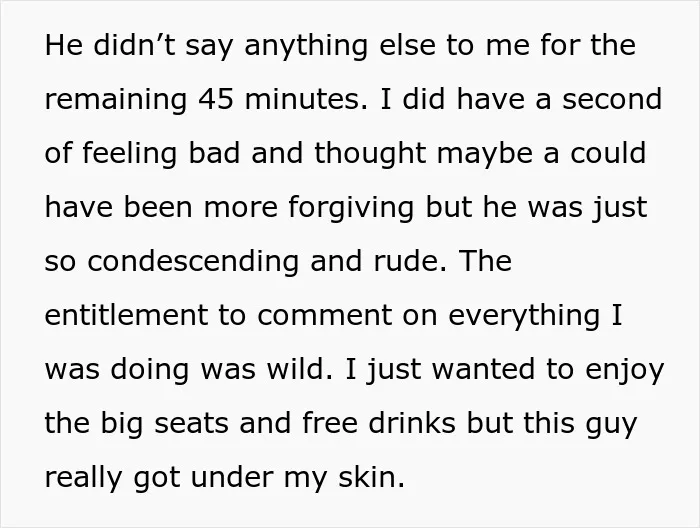Click the word "thought" in the third line
Image resolution: width=700 pixels, height=528 pixels.
(x=370, y=154)
